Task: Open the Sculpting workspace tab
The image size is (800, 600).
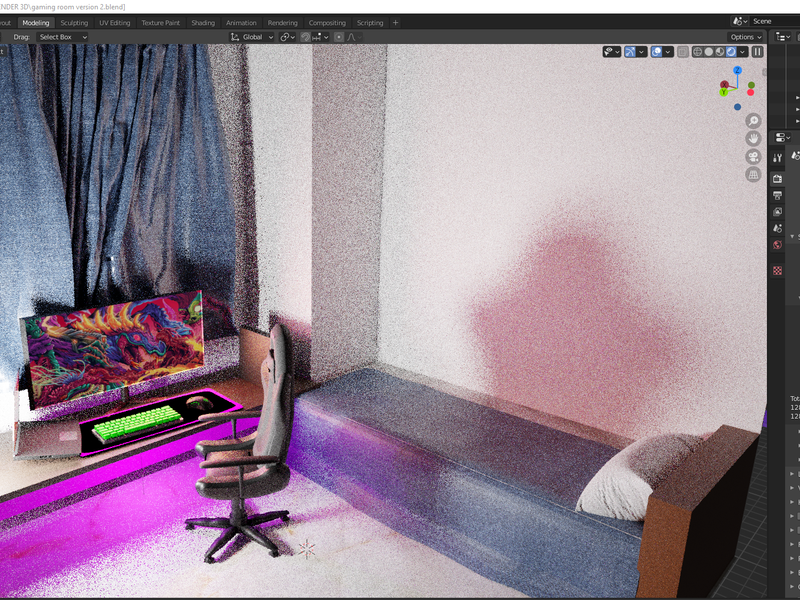Action: [x=74, y=22]
